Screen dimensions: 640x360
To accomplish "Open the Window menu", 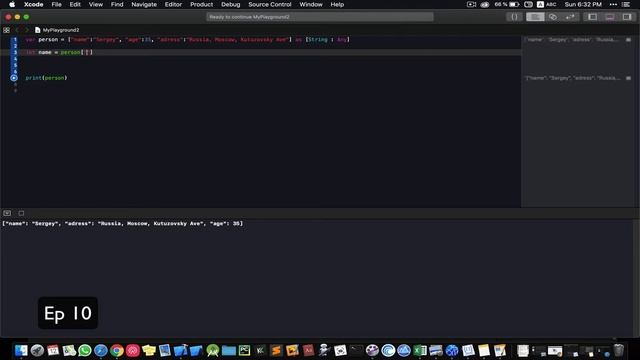I will tap(311, 4).
